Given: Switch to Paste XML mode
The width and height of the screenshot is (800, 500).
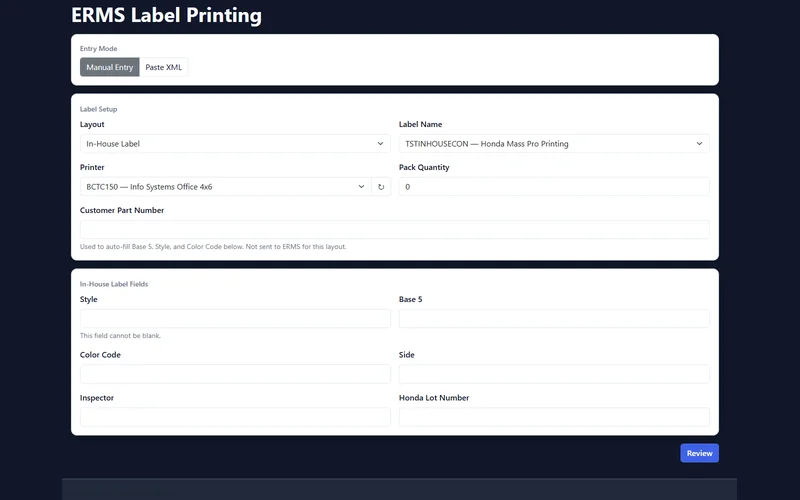Looking at the screenshot, I should pos(163,67).
